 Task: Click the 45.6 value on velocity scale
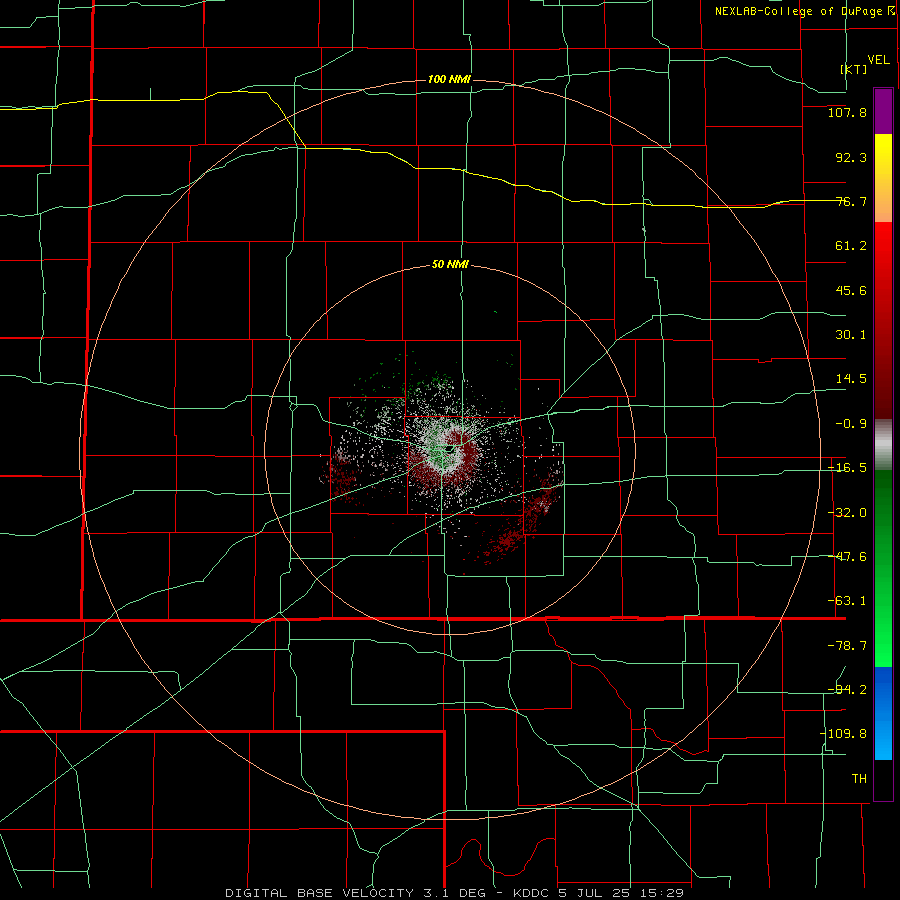click(x=851, y=290)
